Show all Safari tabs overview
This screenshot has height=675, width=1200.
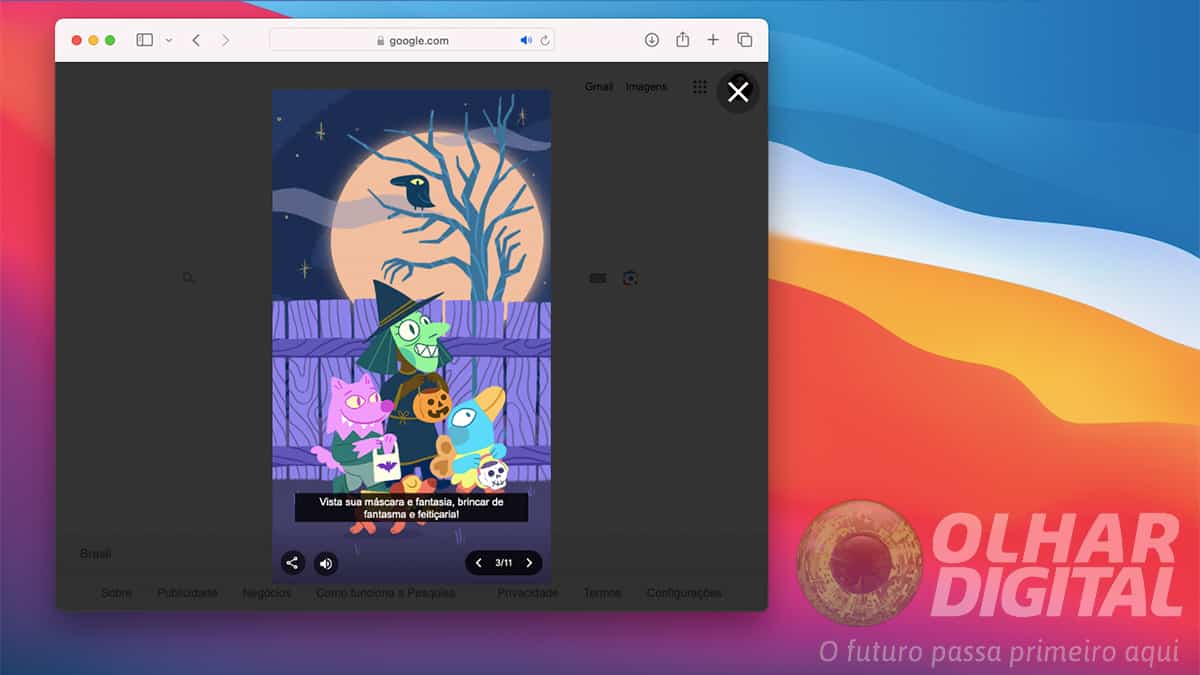click(x=744, y=40)
